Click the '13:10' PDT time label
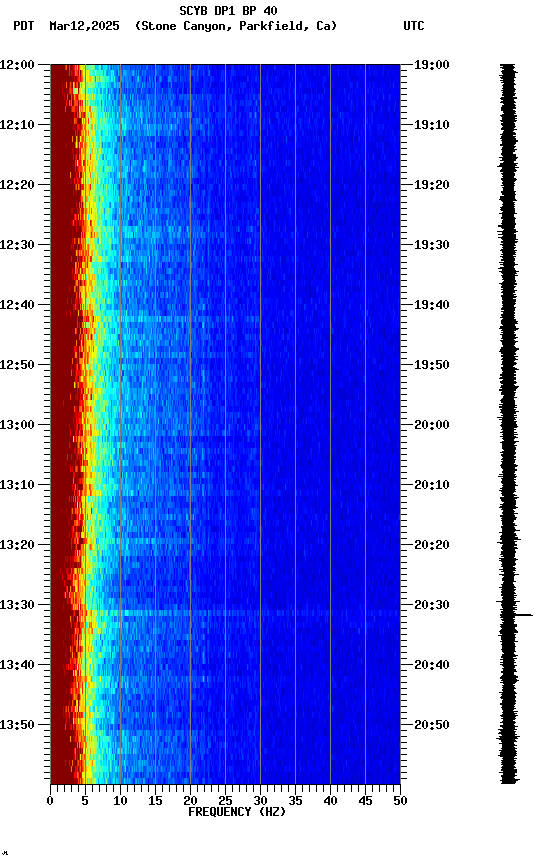Image resolution: width=552 pixels, height=864 pixels. 17,485
